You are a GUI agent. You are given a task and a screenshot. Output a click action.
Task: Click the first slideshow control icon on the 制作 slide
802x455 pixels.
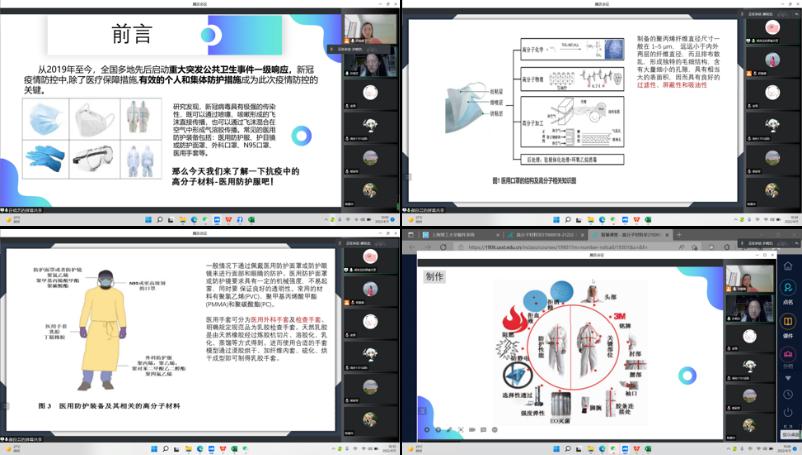(x=427, y=430)
